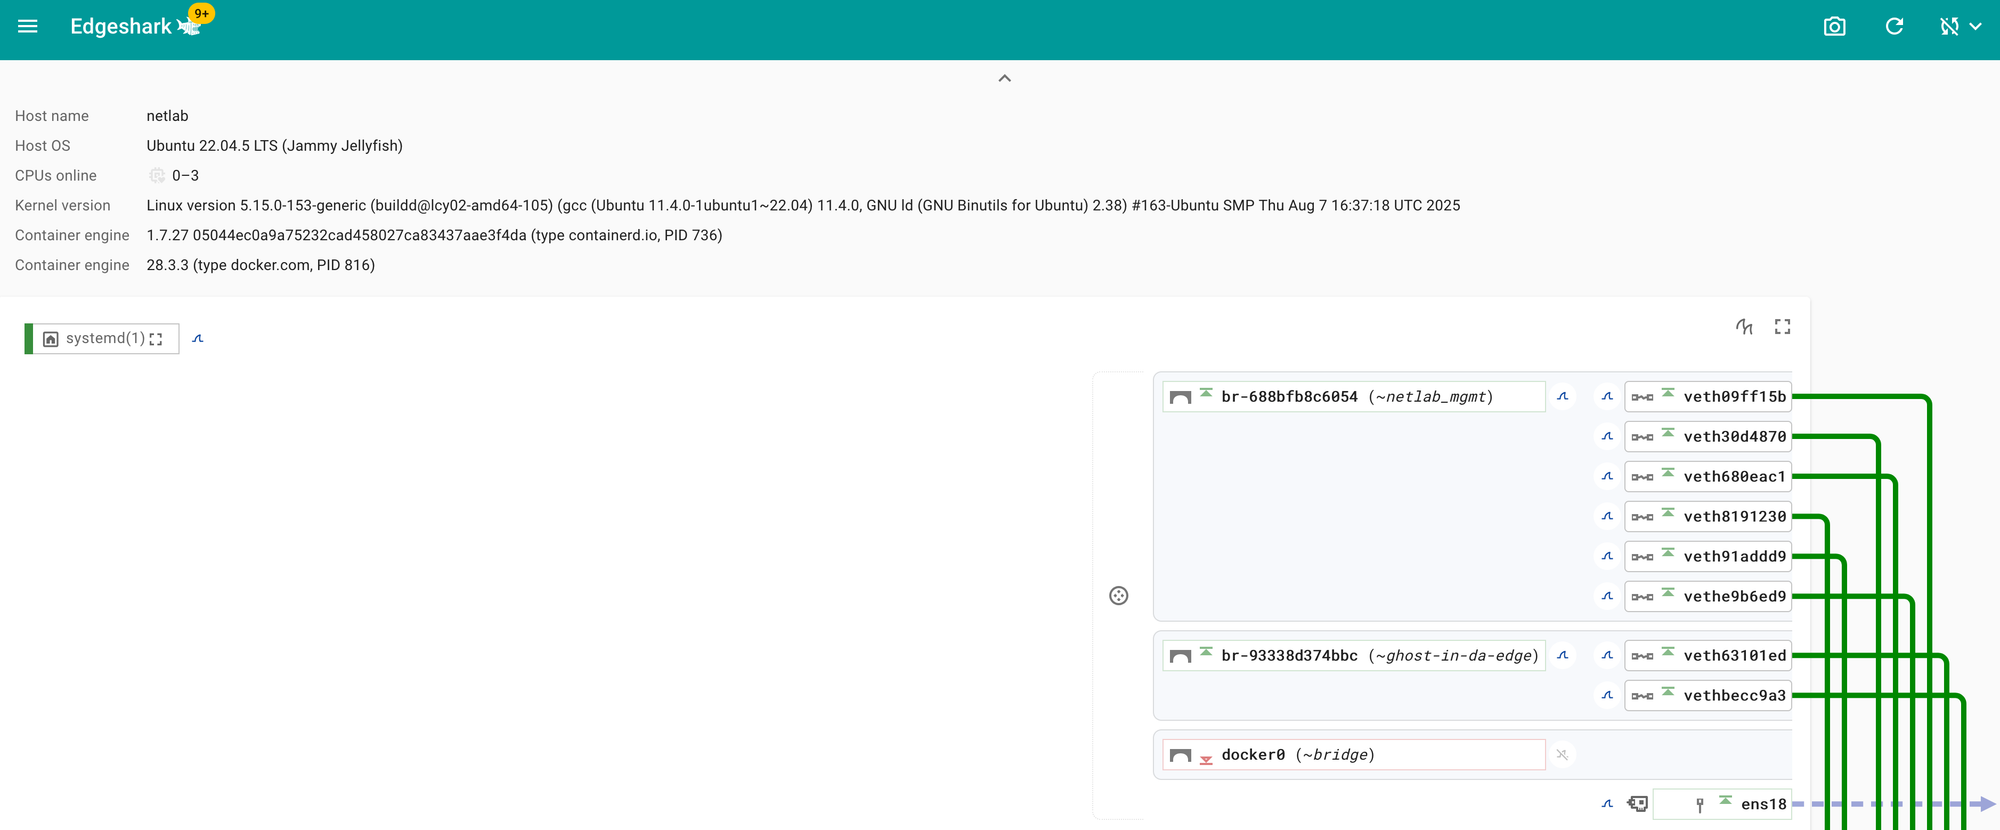This screenshot has height=830, width=2000.
Task: Start capture using shark fin beside systemd(1)
Action: pos(198,339)
